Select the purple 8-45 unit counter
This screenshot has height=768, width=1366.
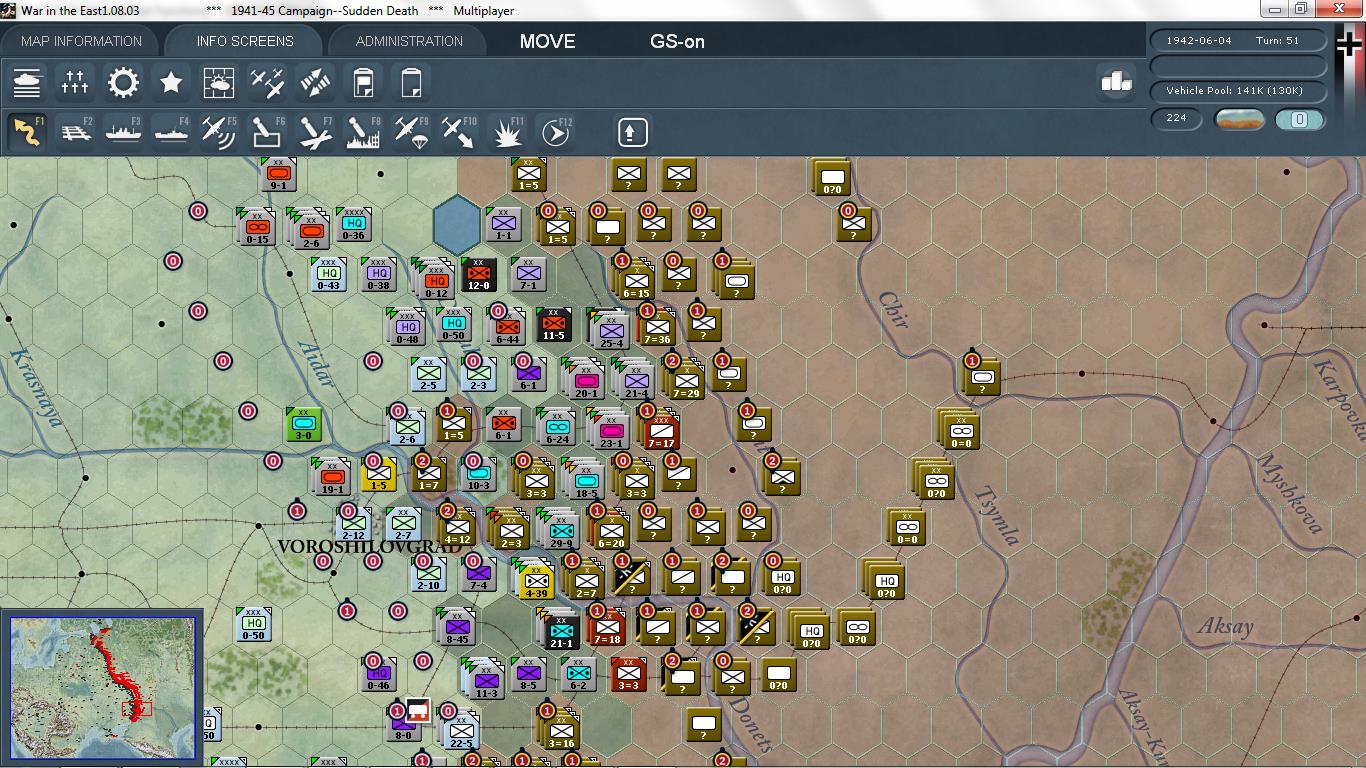pos(457,627)
